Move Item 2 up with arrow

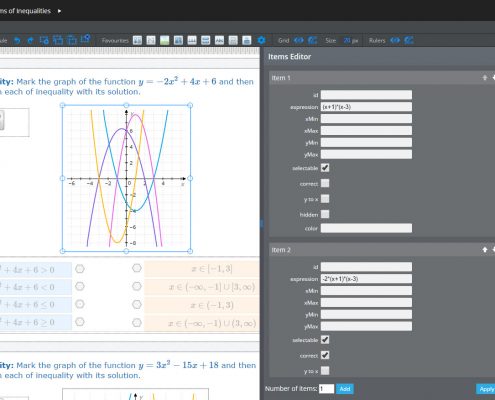pos(485,250)
